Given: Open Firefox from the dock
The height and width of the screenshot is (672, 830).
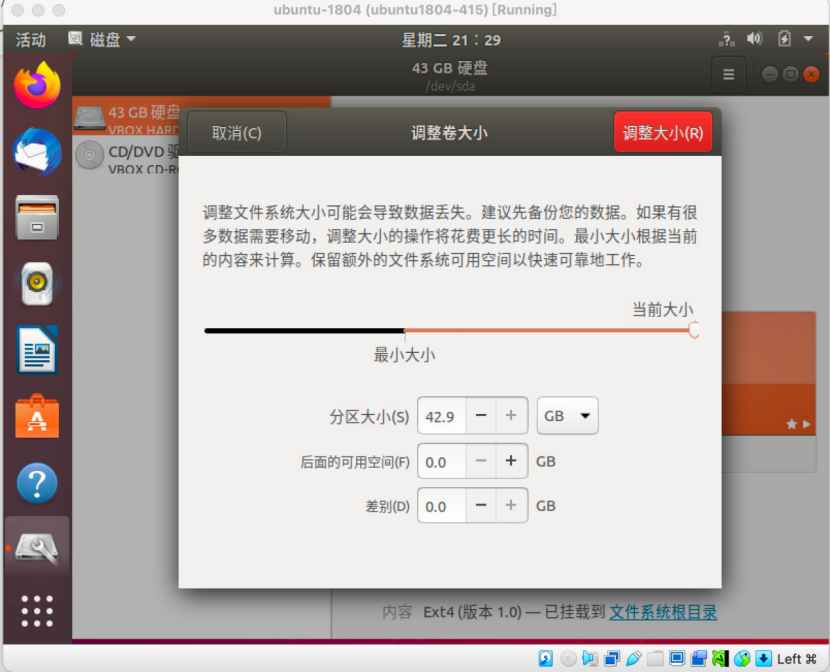Looking at the screenshot, I should (x=37, y=85).
